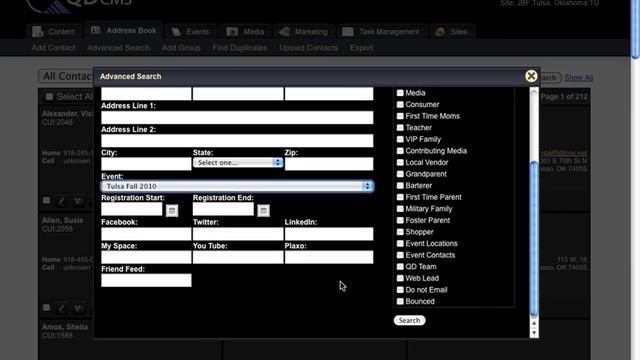
Task: Check the Barterer checkbox
Action: pyautogui.click(x=400, y=185)
